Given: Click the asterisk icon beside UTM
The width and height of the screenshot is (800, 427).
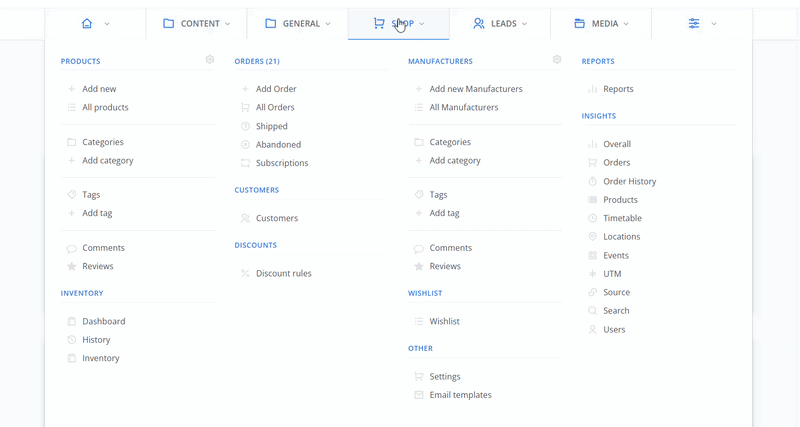Looking at the screenshot, I should coord(592,274).
